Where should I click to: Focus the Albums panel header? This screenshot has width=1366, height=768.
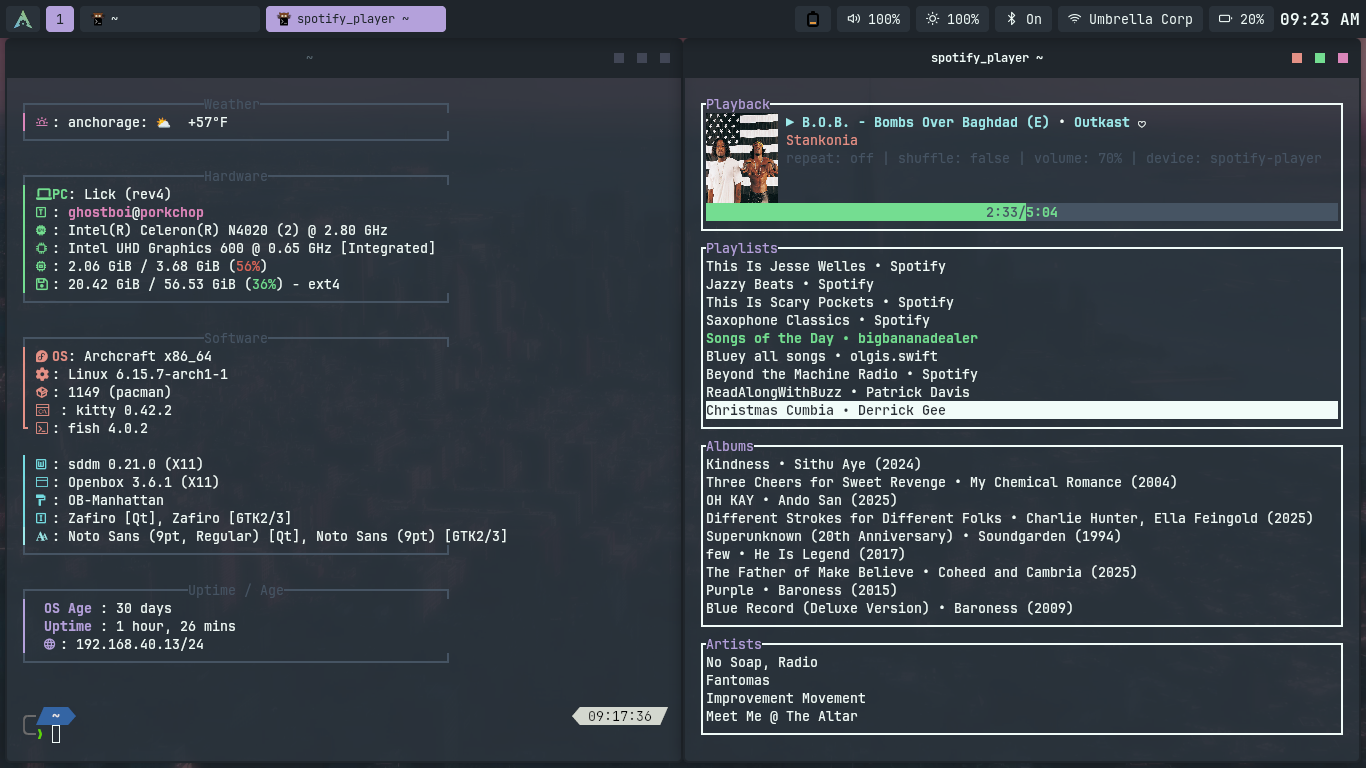coord(730,446)
